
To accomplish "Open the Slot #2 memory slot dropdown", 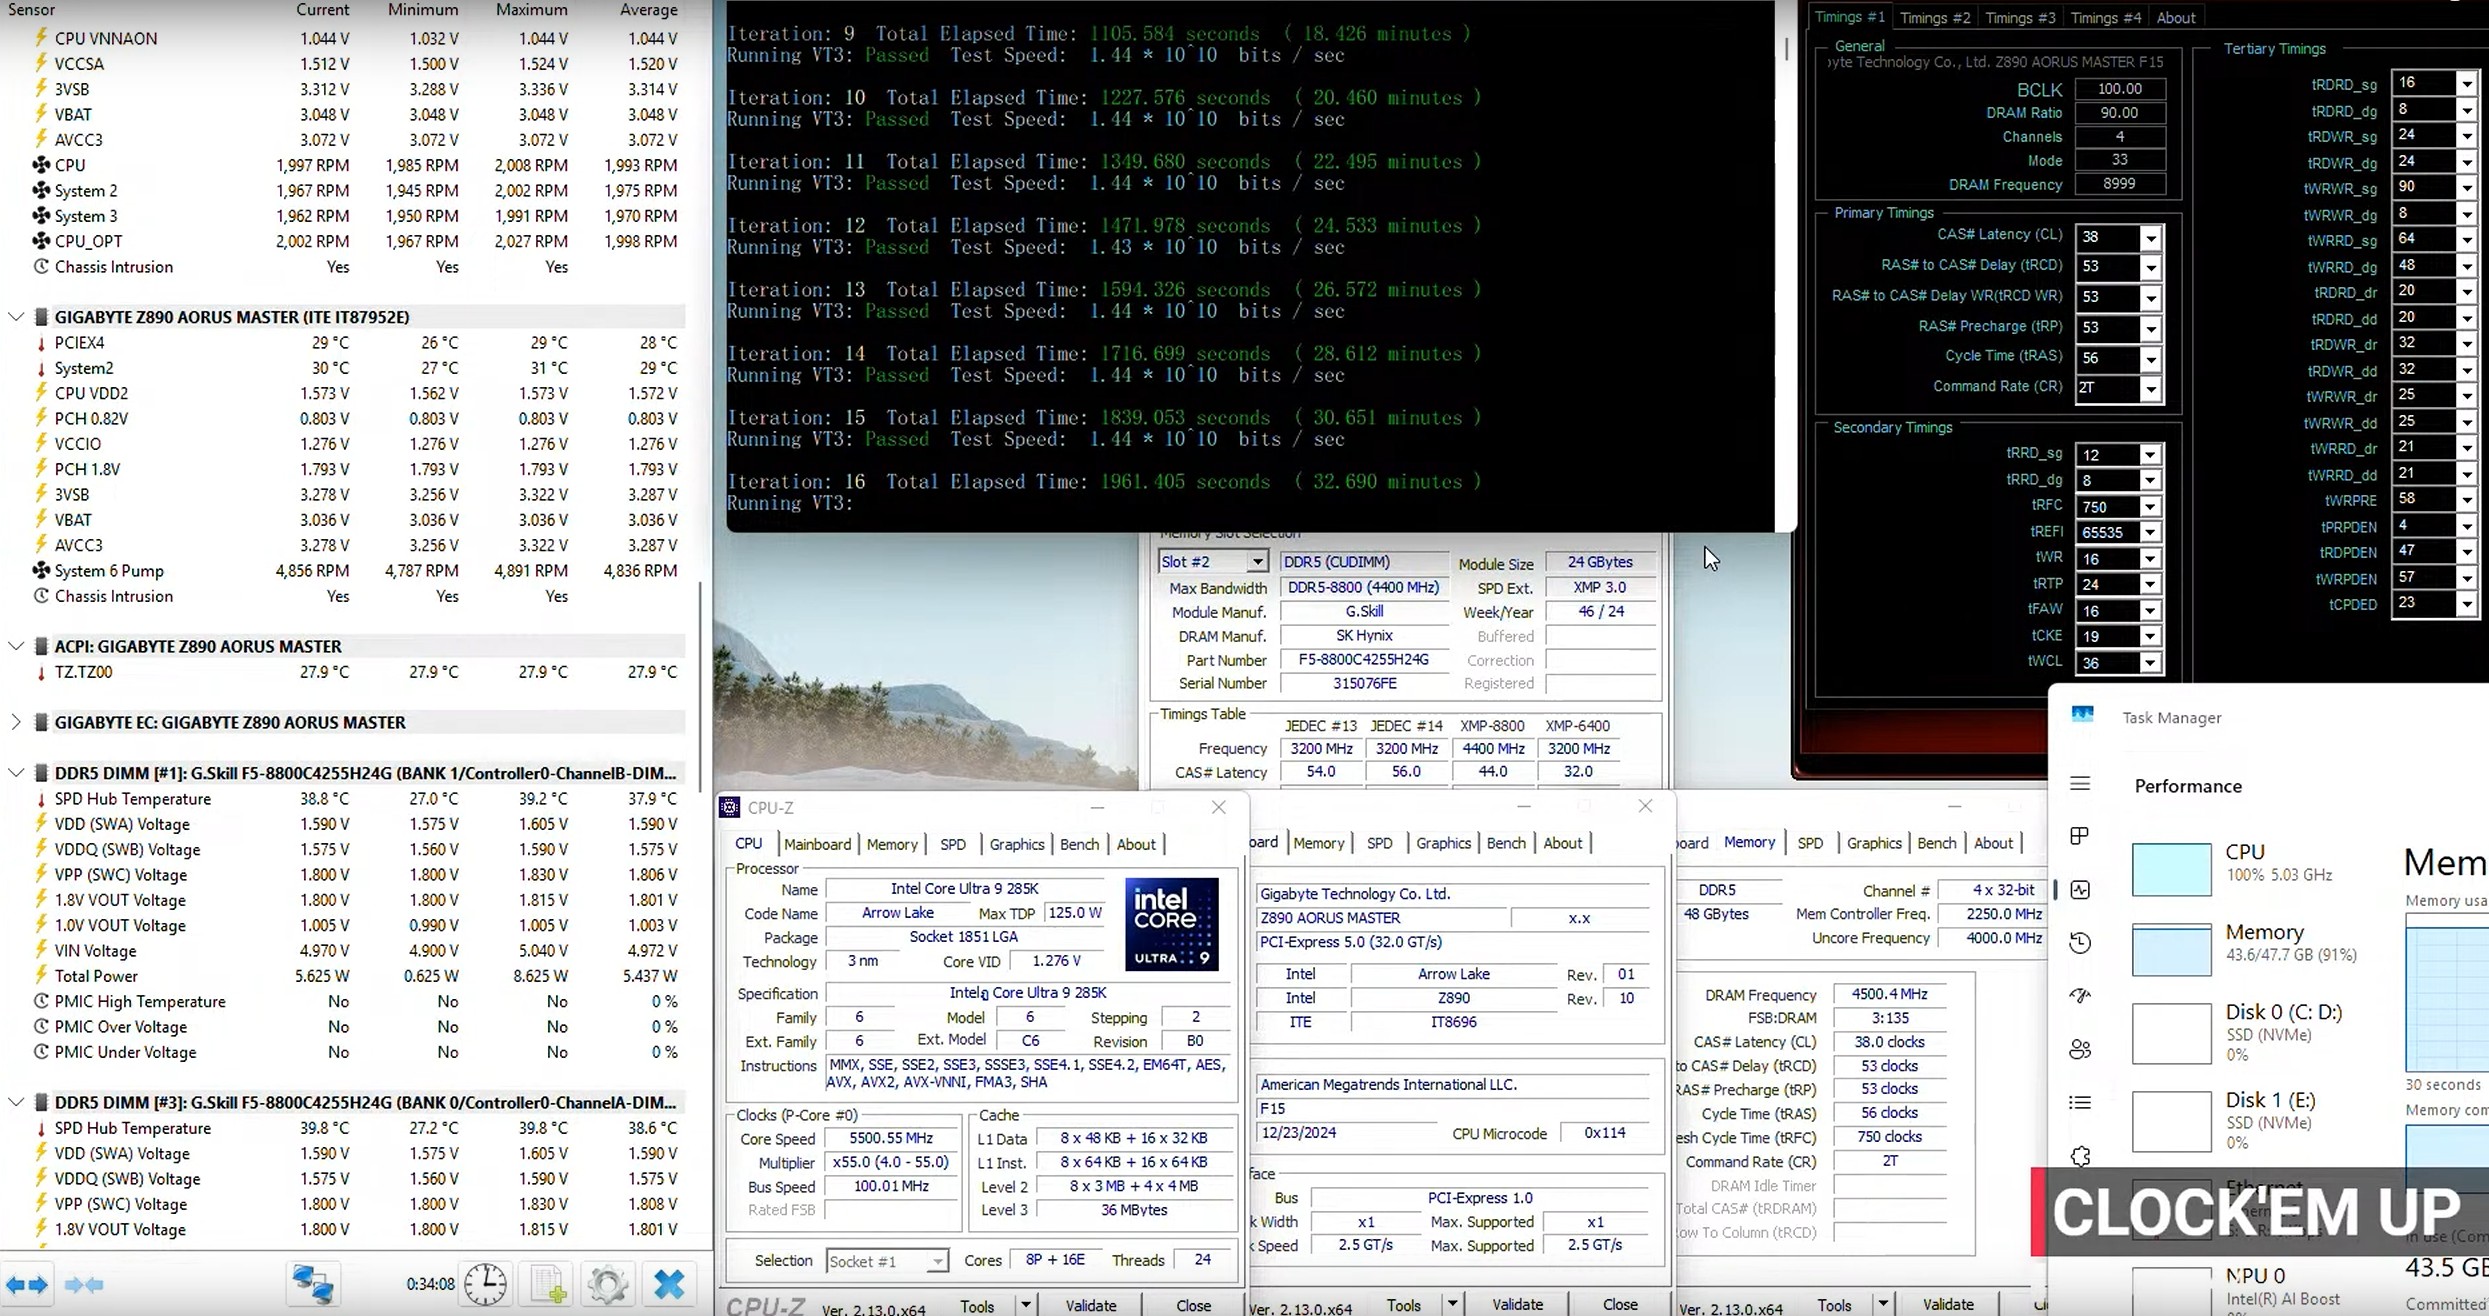I will 1257,562.
